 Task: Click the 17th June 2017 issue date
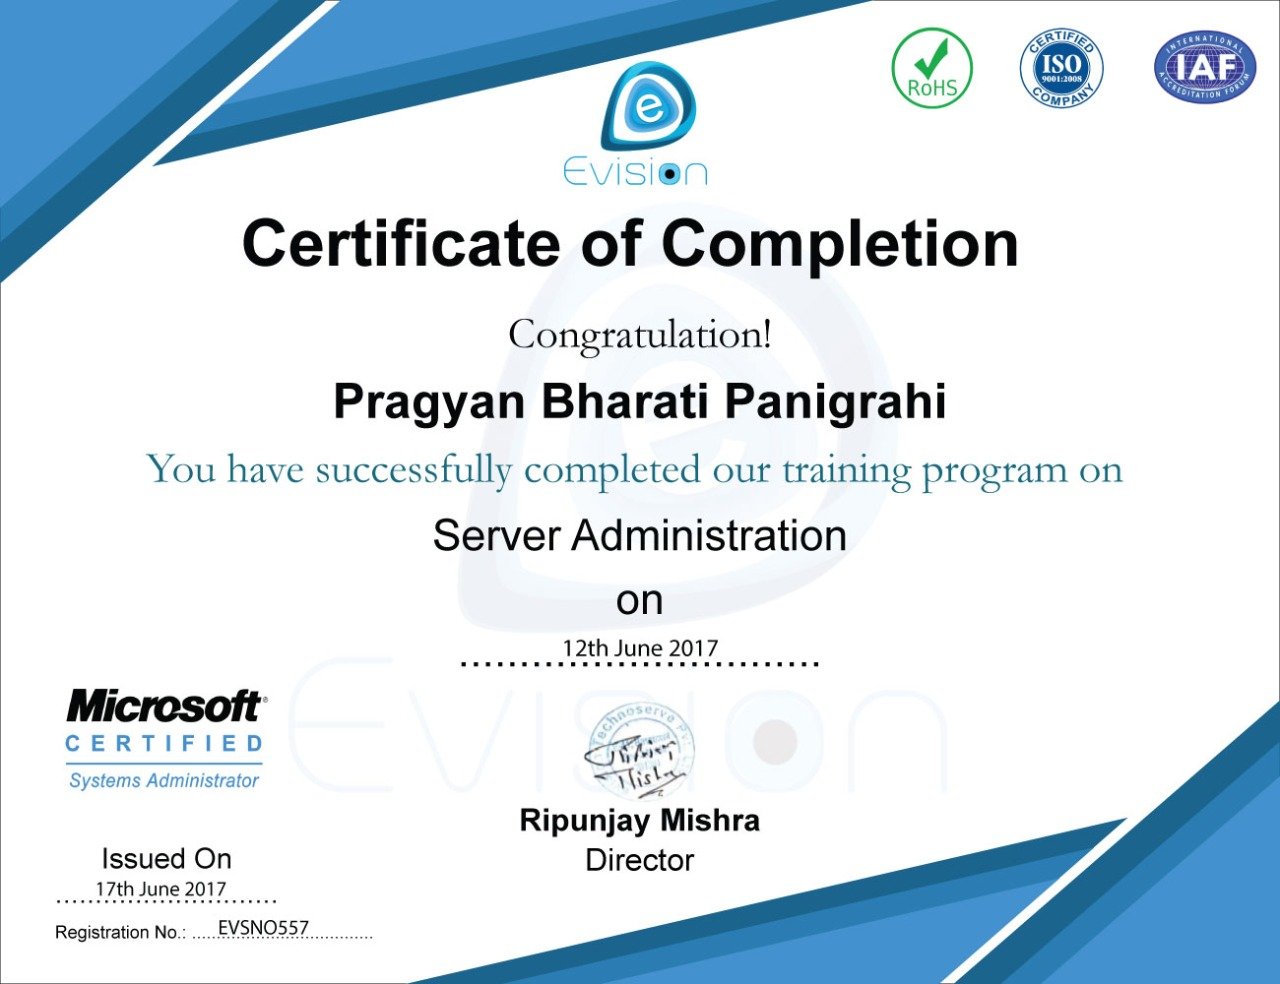[x=161, y=889]
